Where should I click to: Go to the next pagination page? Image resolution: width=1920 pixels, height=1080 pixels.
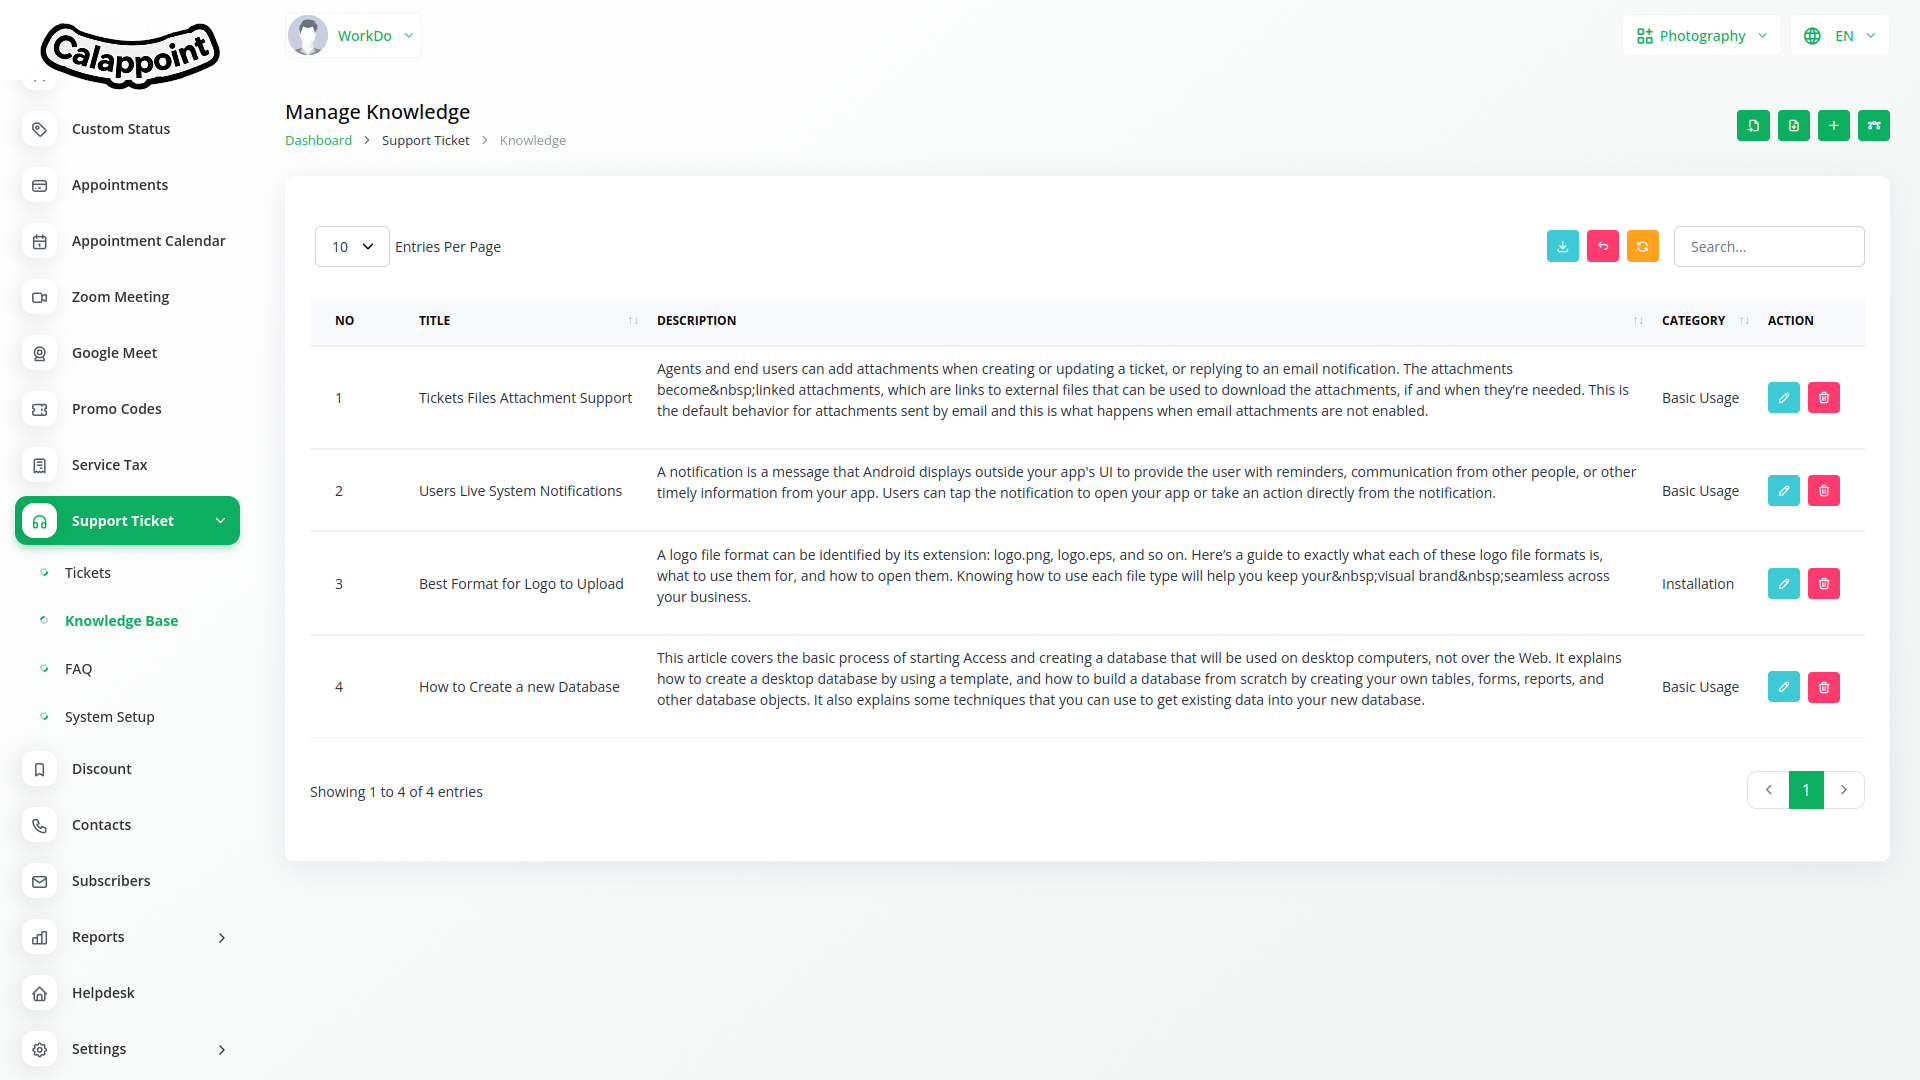(x=1844, y=790)
